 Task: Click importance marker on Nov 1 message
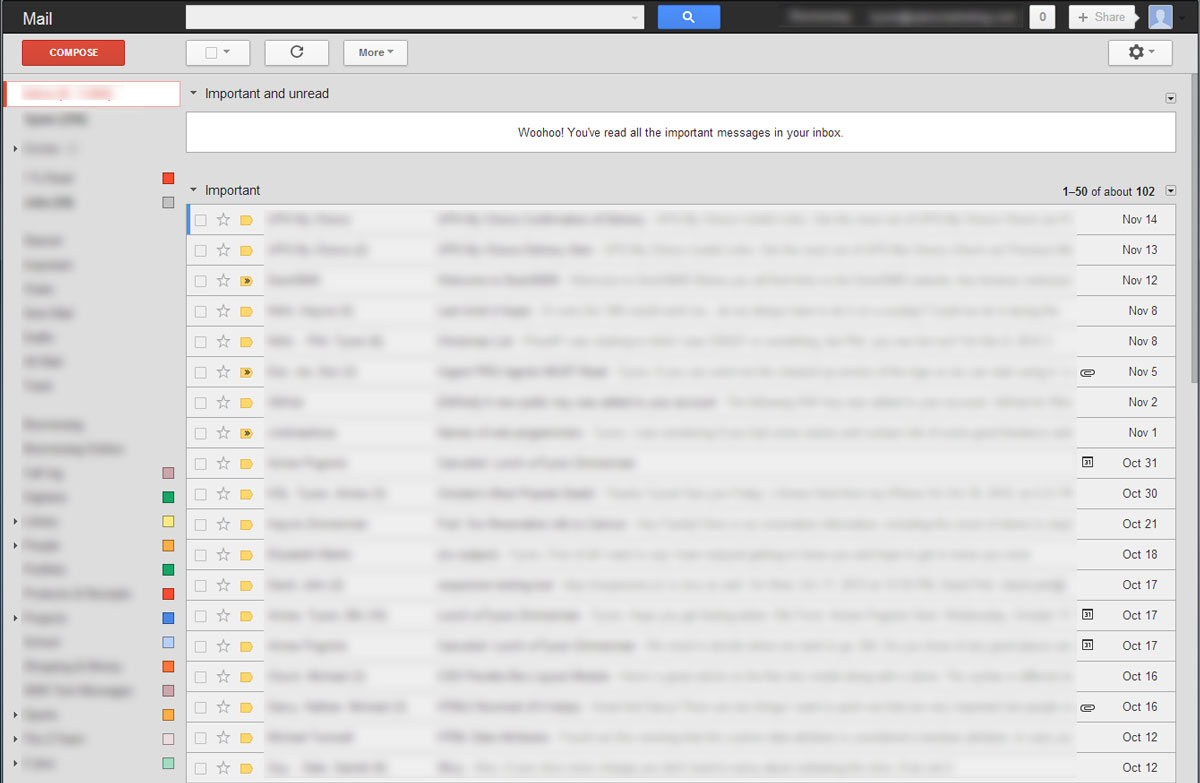click(x=246, y=433)
